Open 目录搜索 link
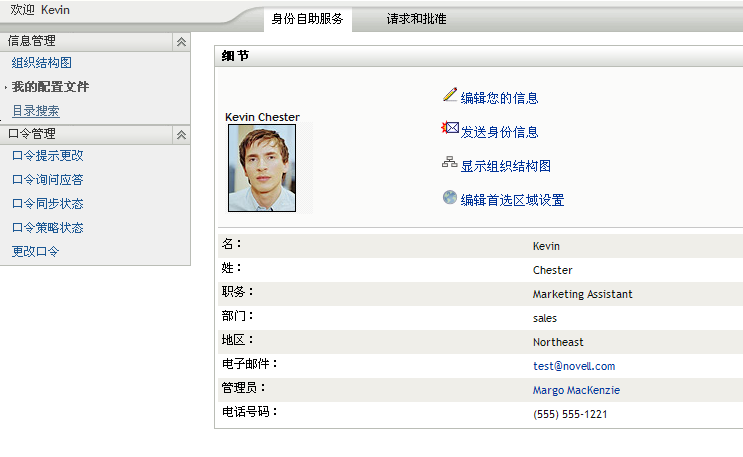This screenshot has width=743, height=457. 36,111
